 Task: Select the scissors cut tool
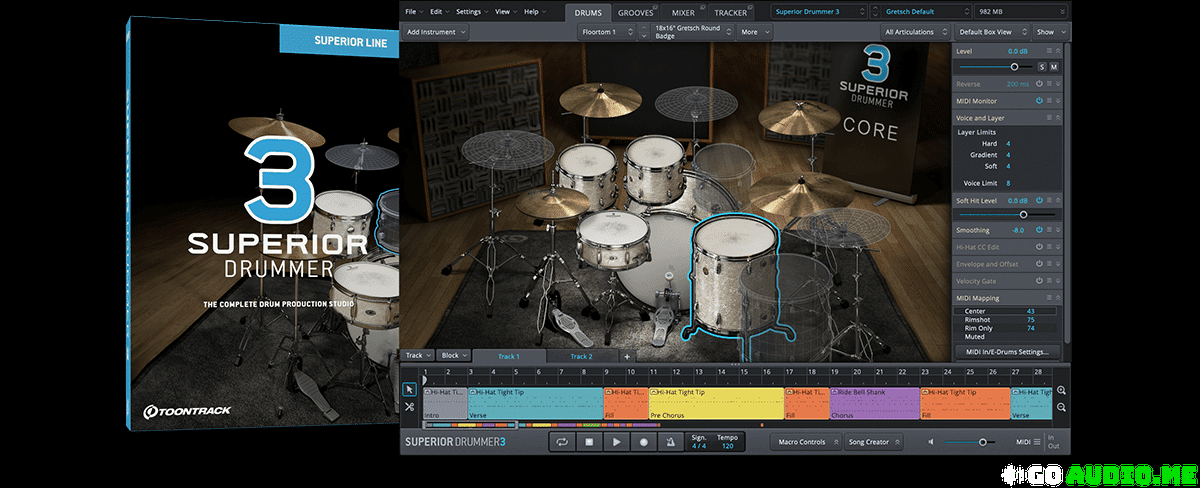click(410, 406)
